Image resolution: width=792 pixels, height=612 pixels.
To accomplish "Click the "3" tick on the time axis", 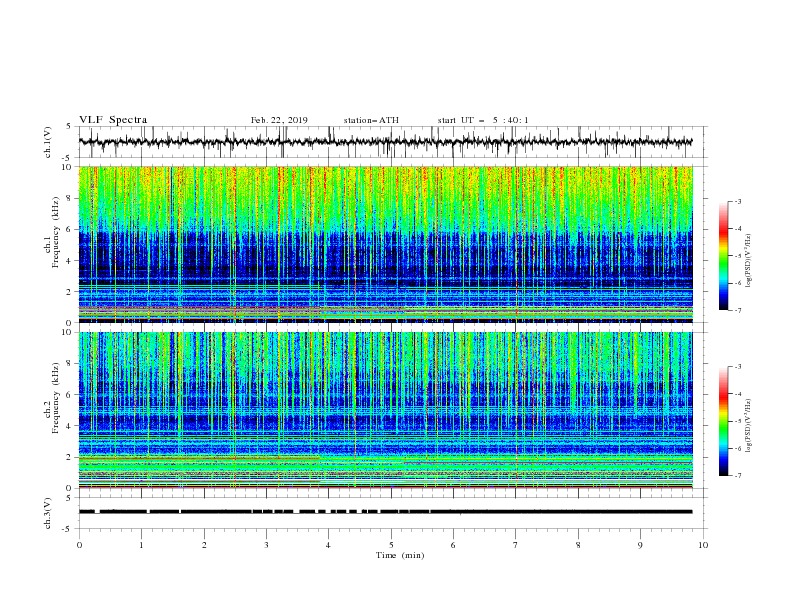I will (266, 545).
